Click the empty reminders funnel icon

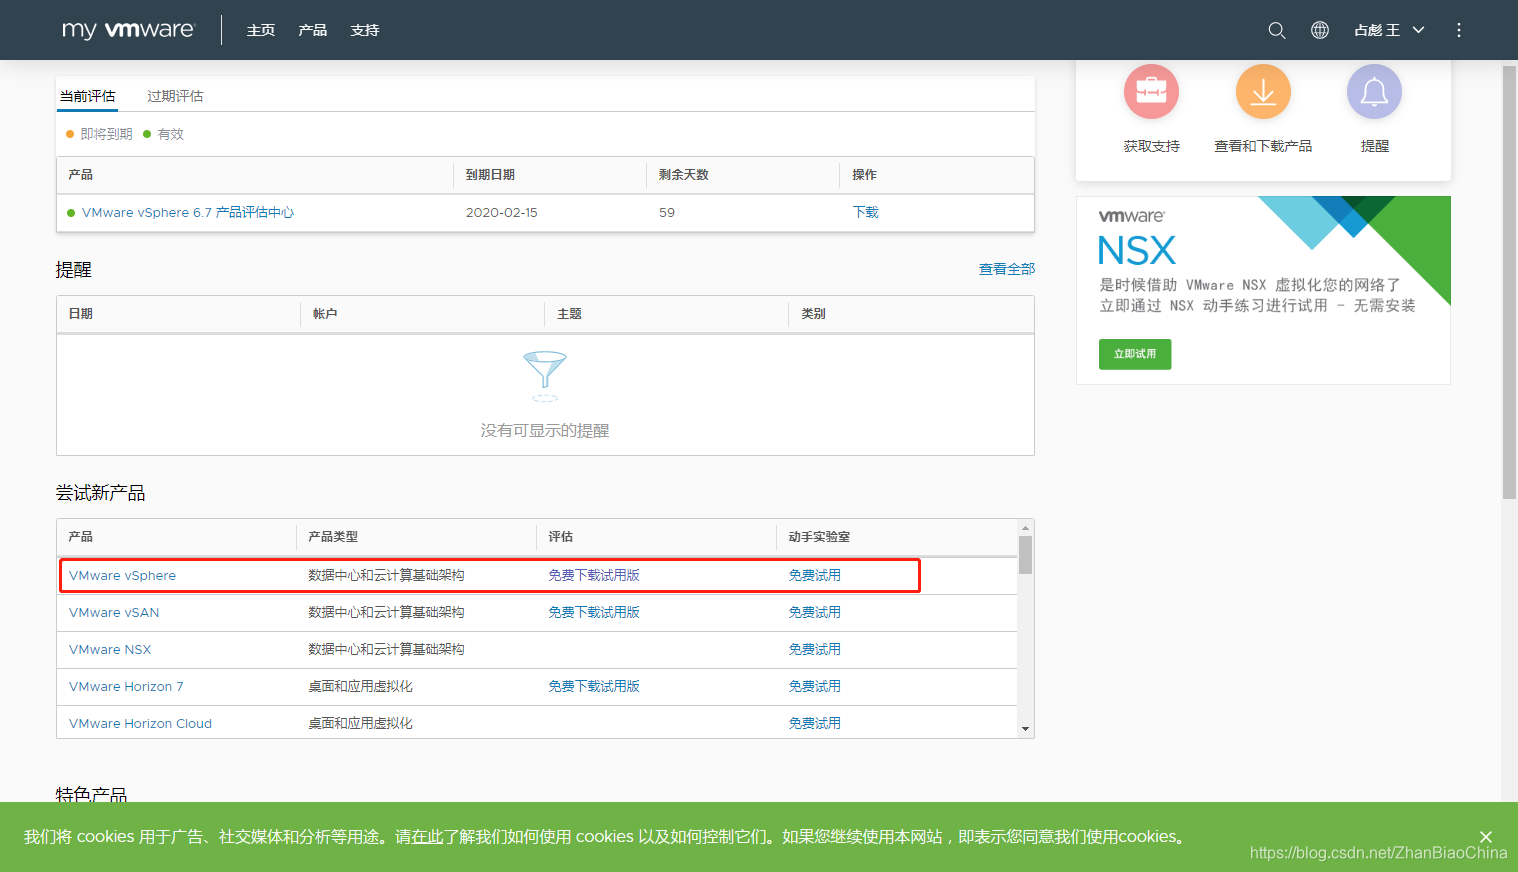pyautogui.click(x=545, y=376)
